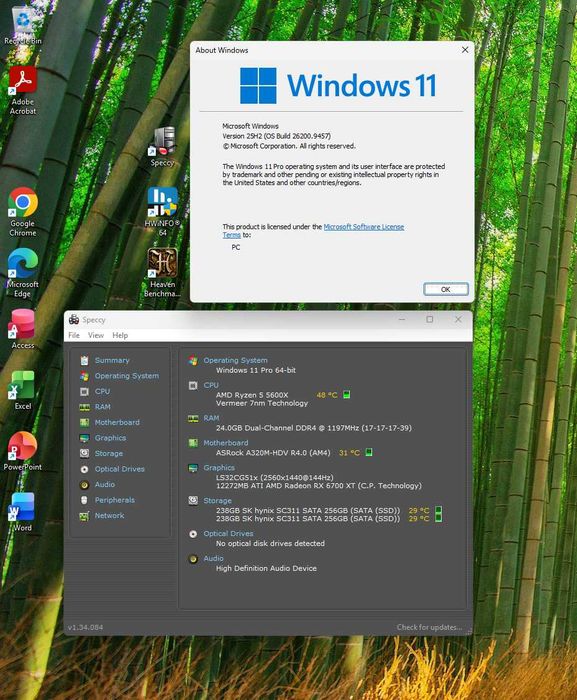This screenshot has width=577, height=700.
Task: Open the Optical Drives heading in summary pane
Action: coord(228,533)
